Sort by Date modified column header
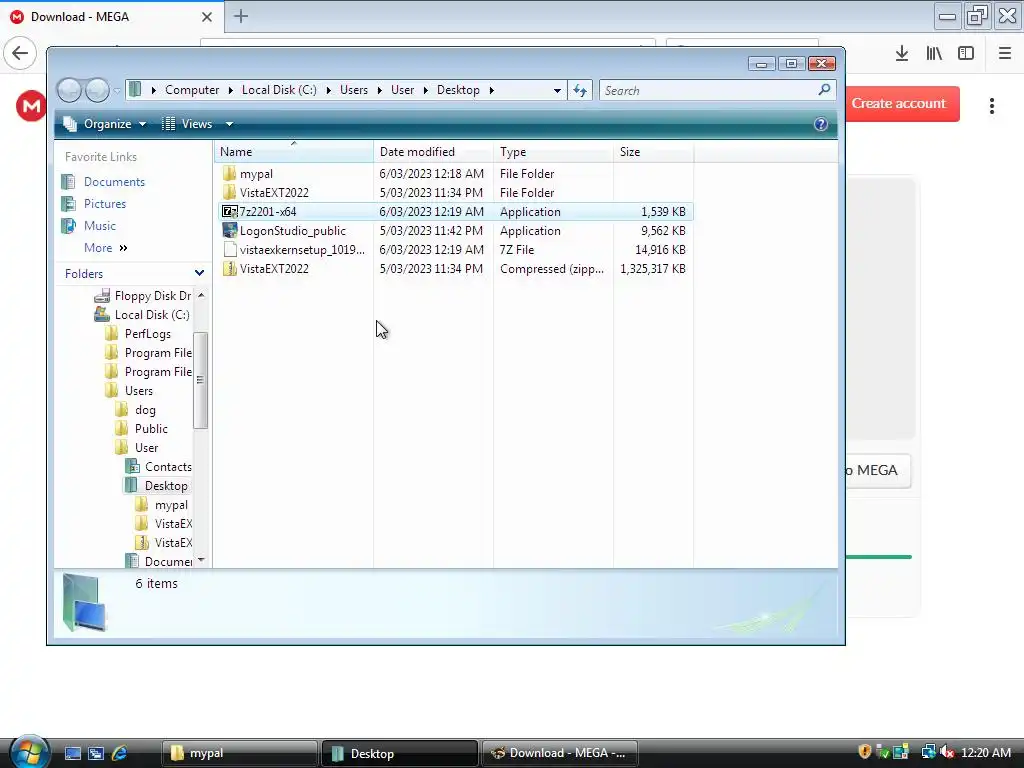Viewport: 1024px width, 768px height. point(433,152)
